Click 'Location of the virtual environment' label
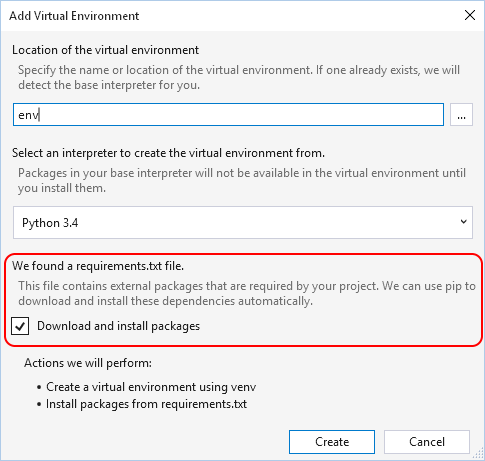This screenshot has height=461, width=485. tap(105, 50)
